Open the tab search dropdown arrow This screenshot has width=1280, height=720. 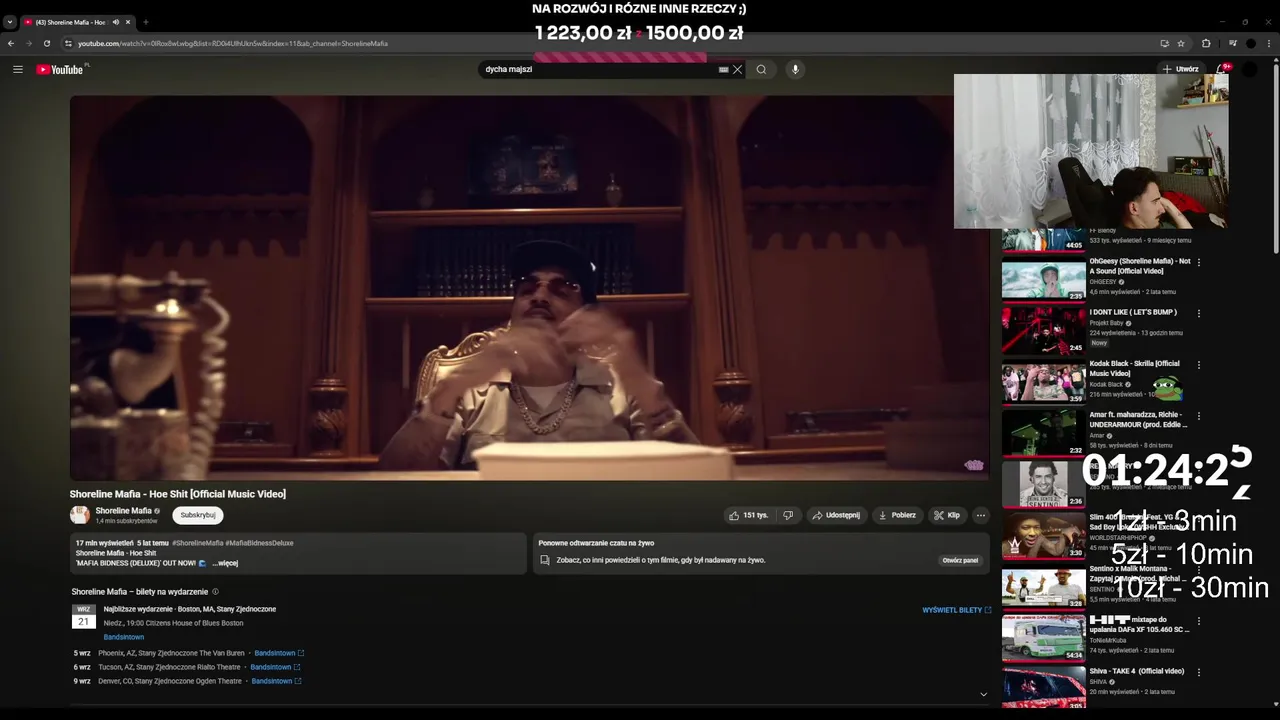tap(10, 22)
